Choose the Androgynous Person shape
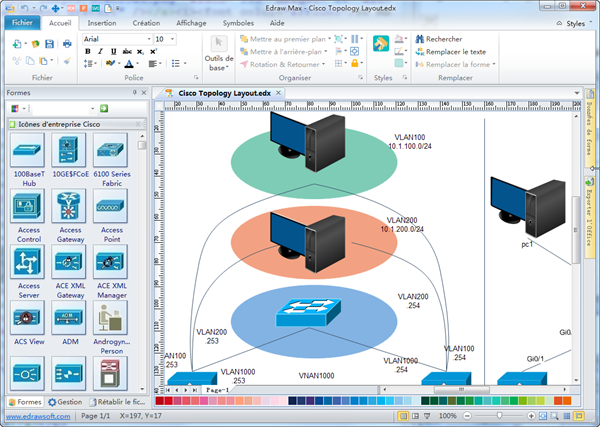The image size is (600, 427). coord(109,318)
